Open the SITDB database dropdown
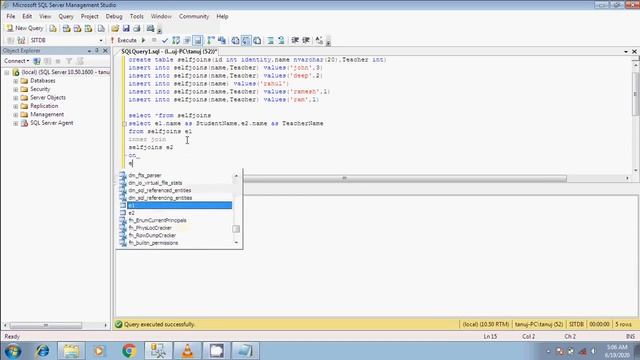 [x=101, y=40]
